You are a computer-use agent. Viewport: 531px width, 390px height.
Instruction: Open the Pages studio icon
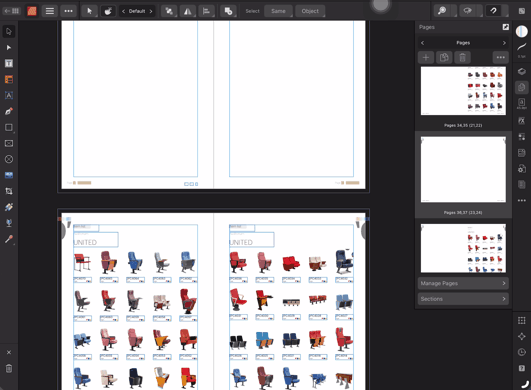click(522, 87)
